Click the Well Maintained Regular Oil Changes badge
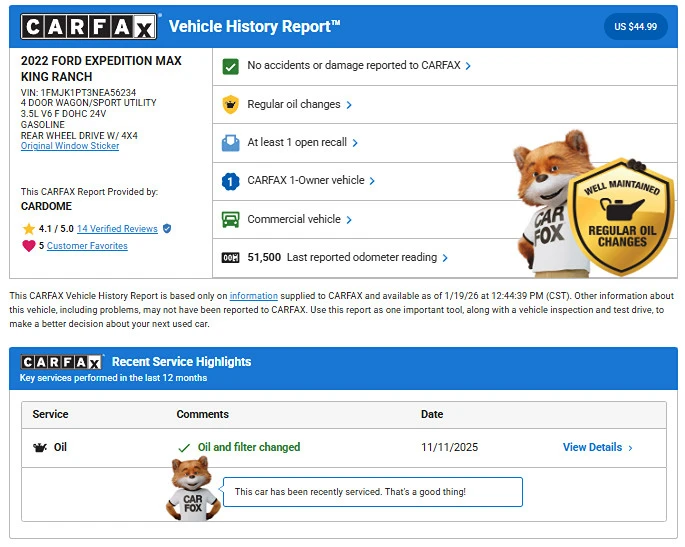This screenshot has width=685, height=547. (622, 217)
